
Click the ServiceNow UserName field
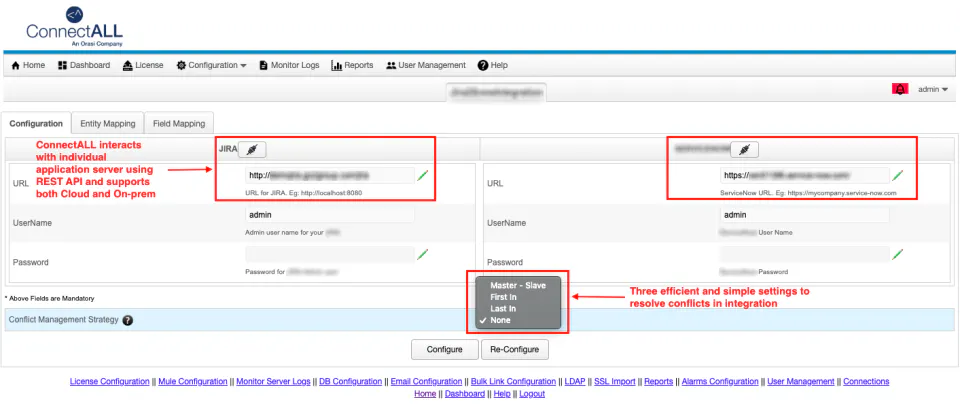point(804,215)
